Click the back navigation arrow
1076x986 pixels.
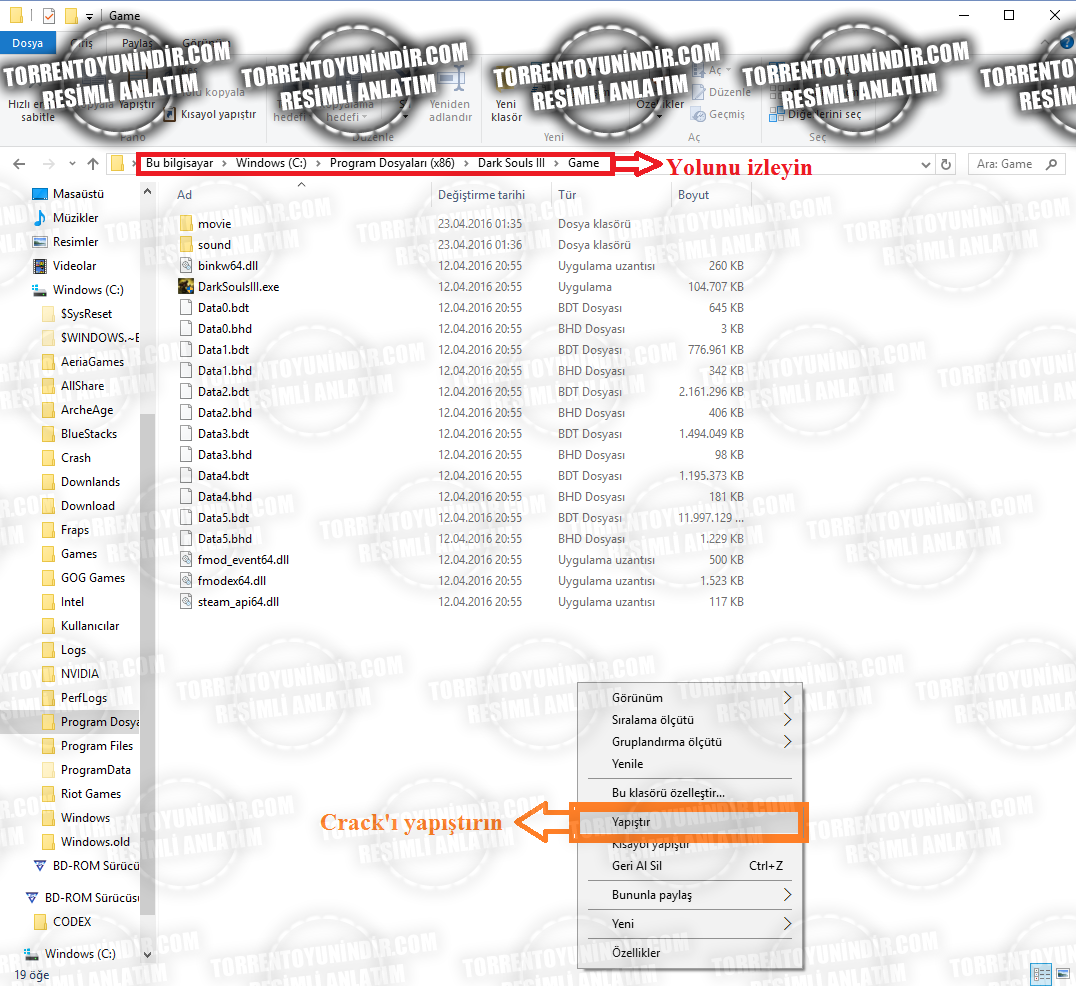click(19, 164)
